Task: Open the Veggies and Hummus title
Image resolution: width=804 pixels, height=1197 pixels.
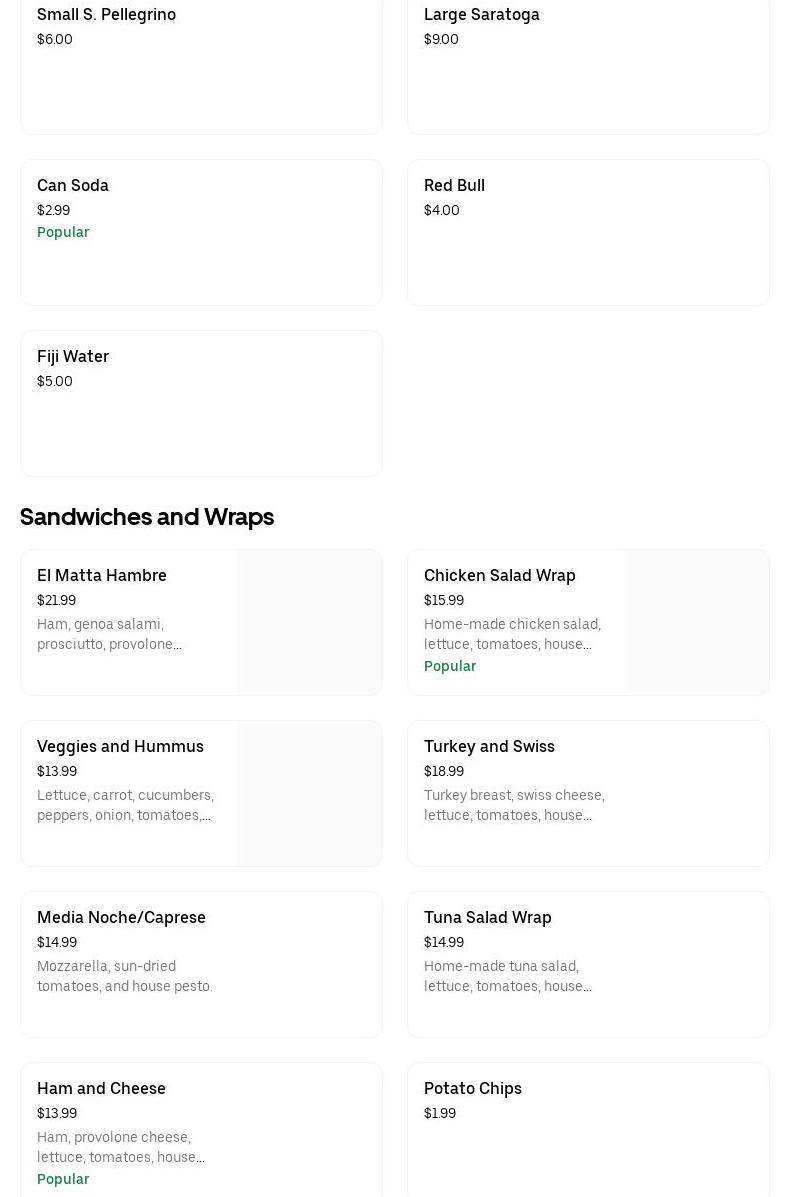Action: click(x=120, y=746)
